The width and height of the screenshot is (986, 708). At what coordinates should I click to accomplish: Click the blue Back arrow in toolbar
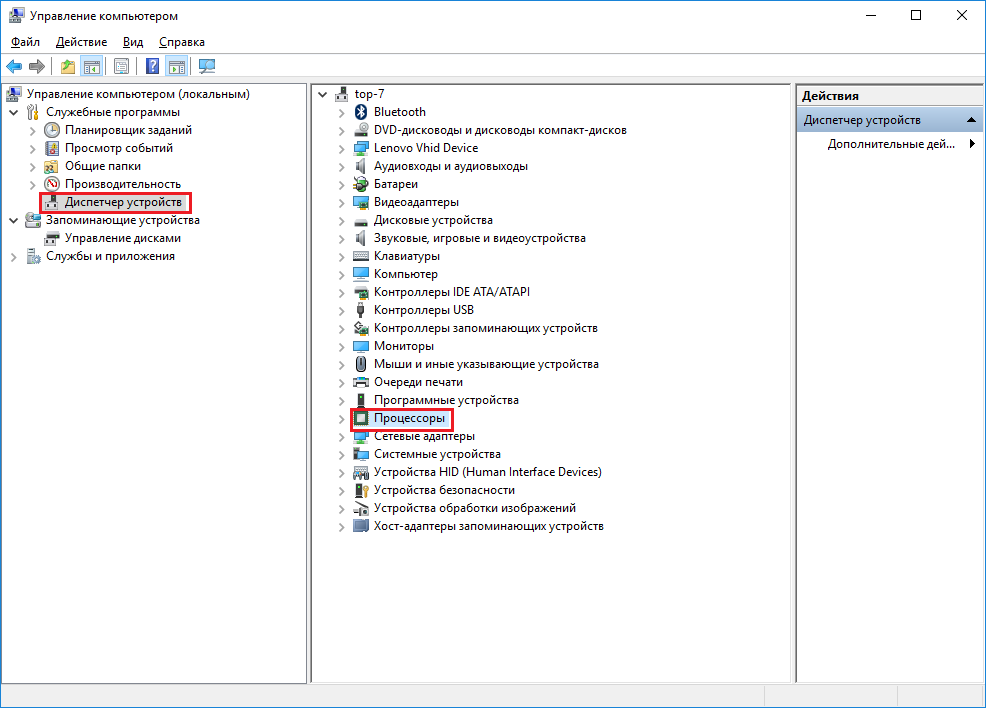(14, 67)
